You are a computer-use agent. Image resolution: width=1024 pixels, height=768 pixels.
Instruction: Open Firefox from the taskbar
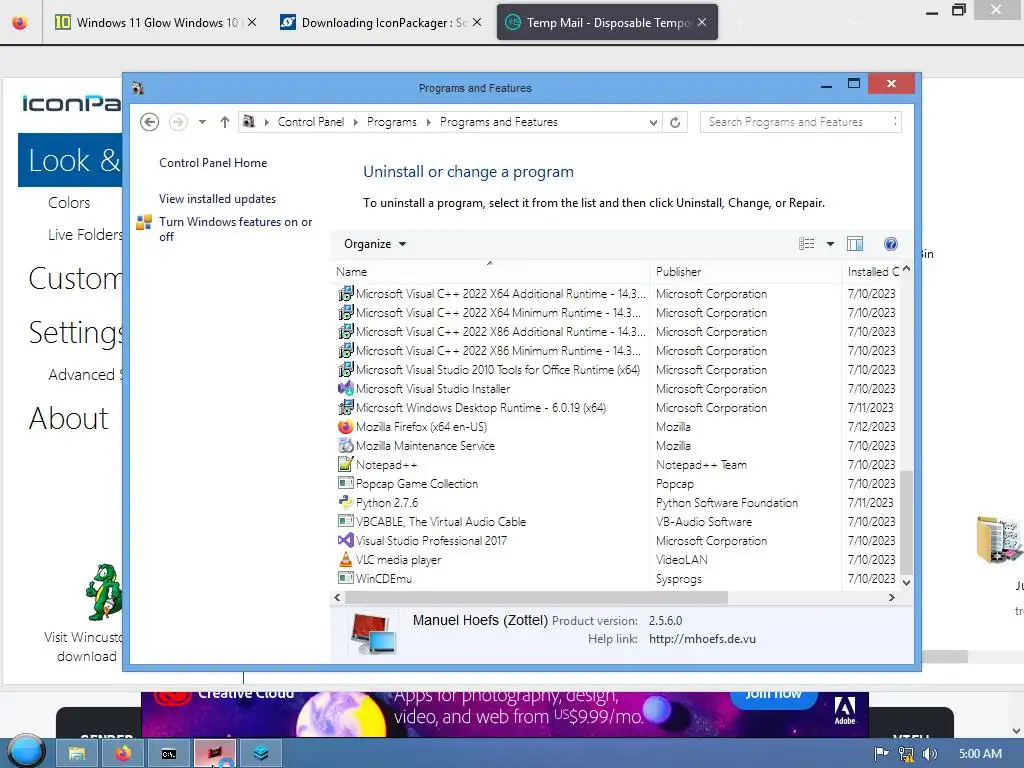coord(122,753)
